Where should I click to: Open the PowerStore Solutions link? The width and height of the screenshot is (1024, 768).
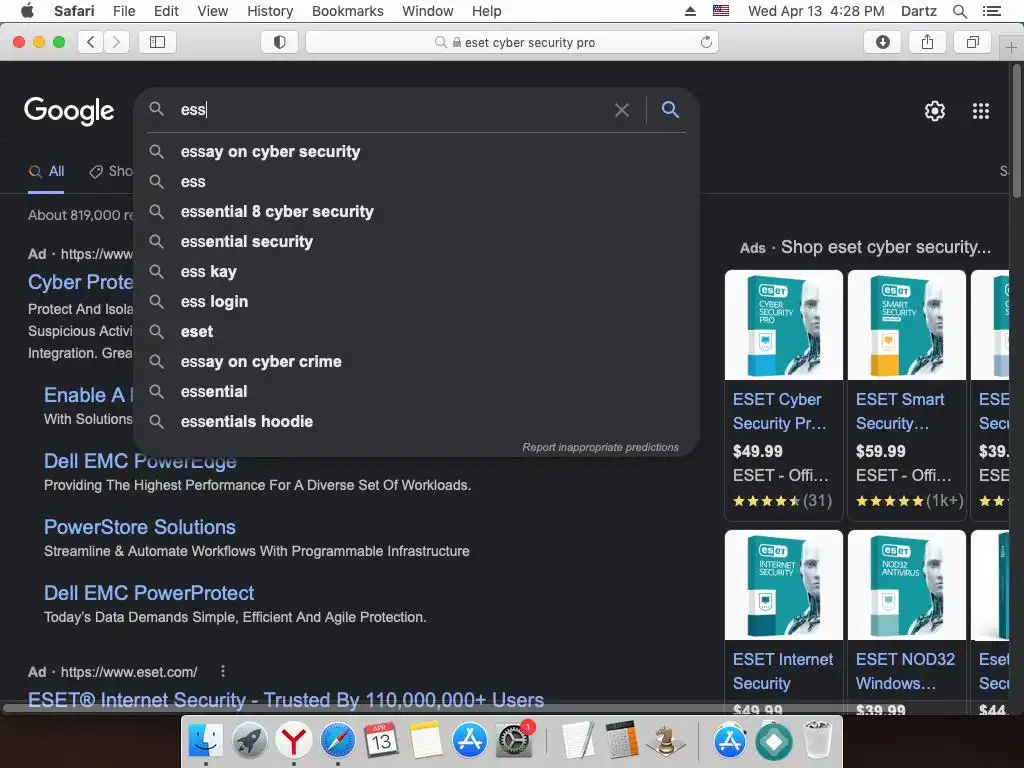[x=140, y=527]
